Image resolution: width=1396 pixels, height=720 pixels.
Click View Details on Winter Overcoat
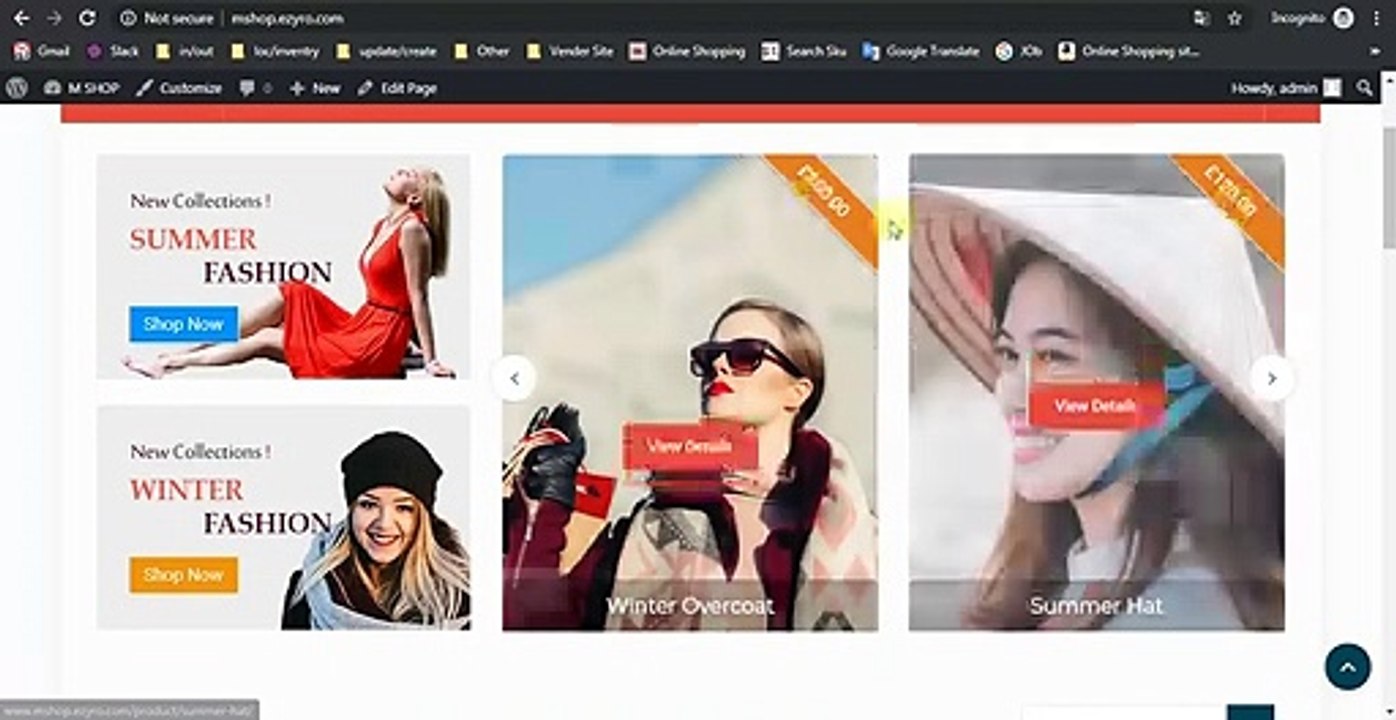[690, 446]
